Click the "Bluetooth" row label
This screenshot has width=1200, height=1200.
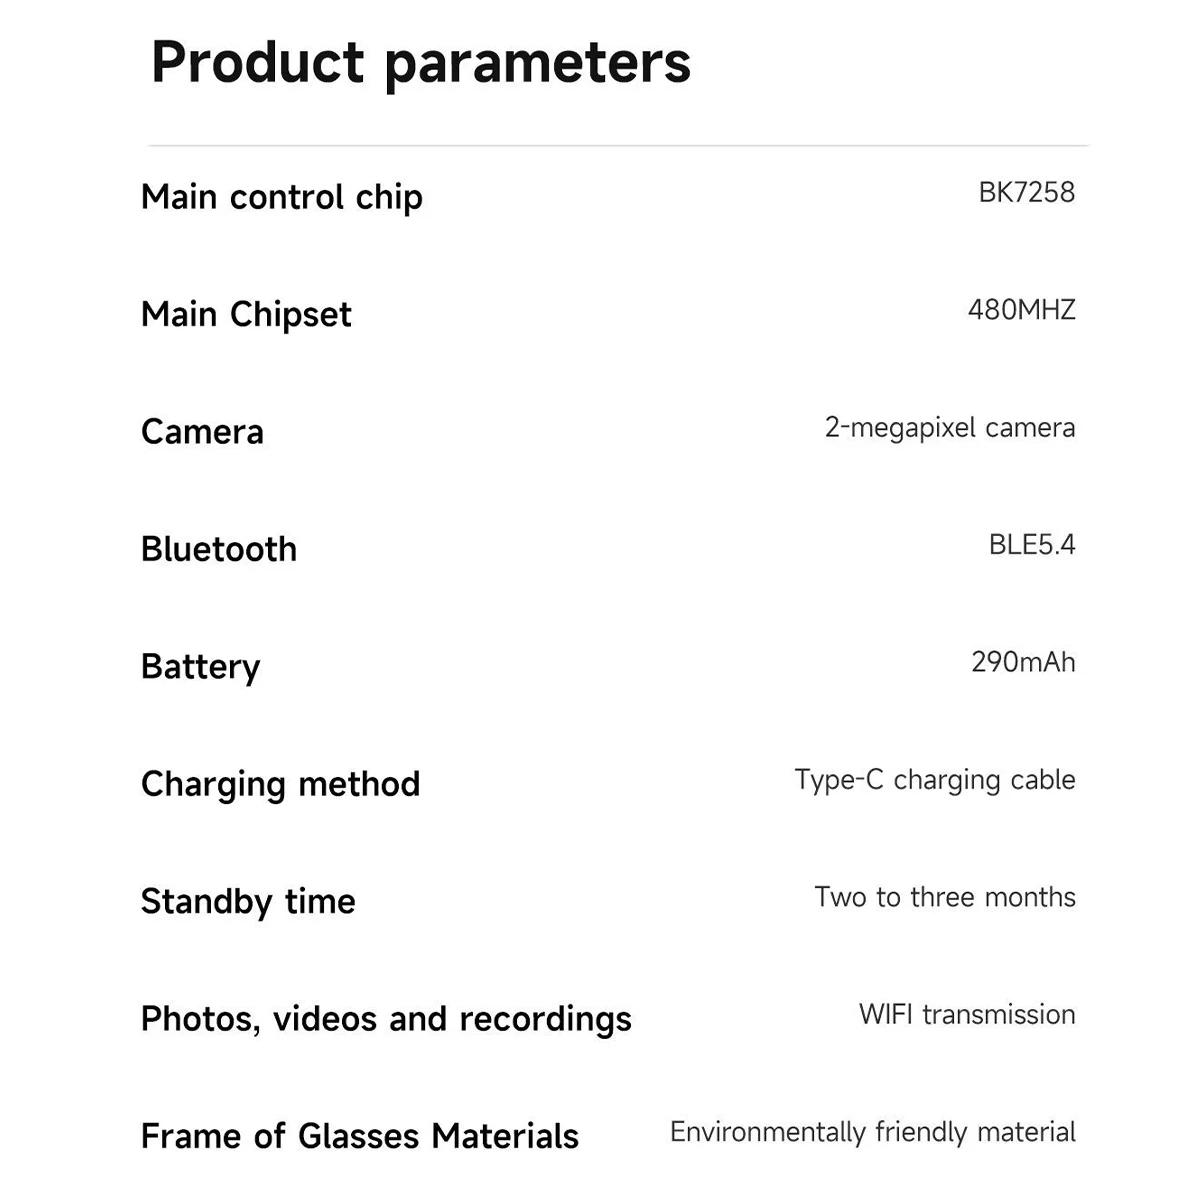219,549
